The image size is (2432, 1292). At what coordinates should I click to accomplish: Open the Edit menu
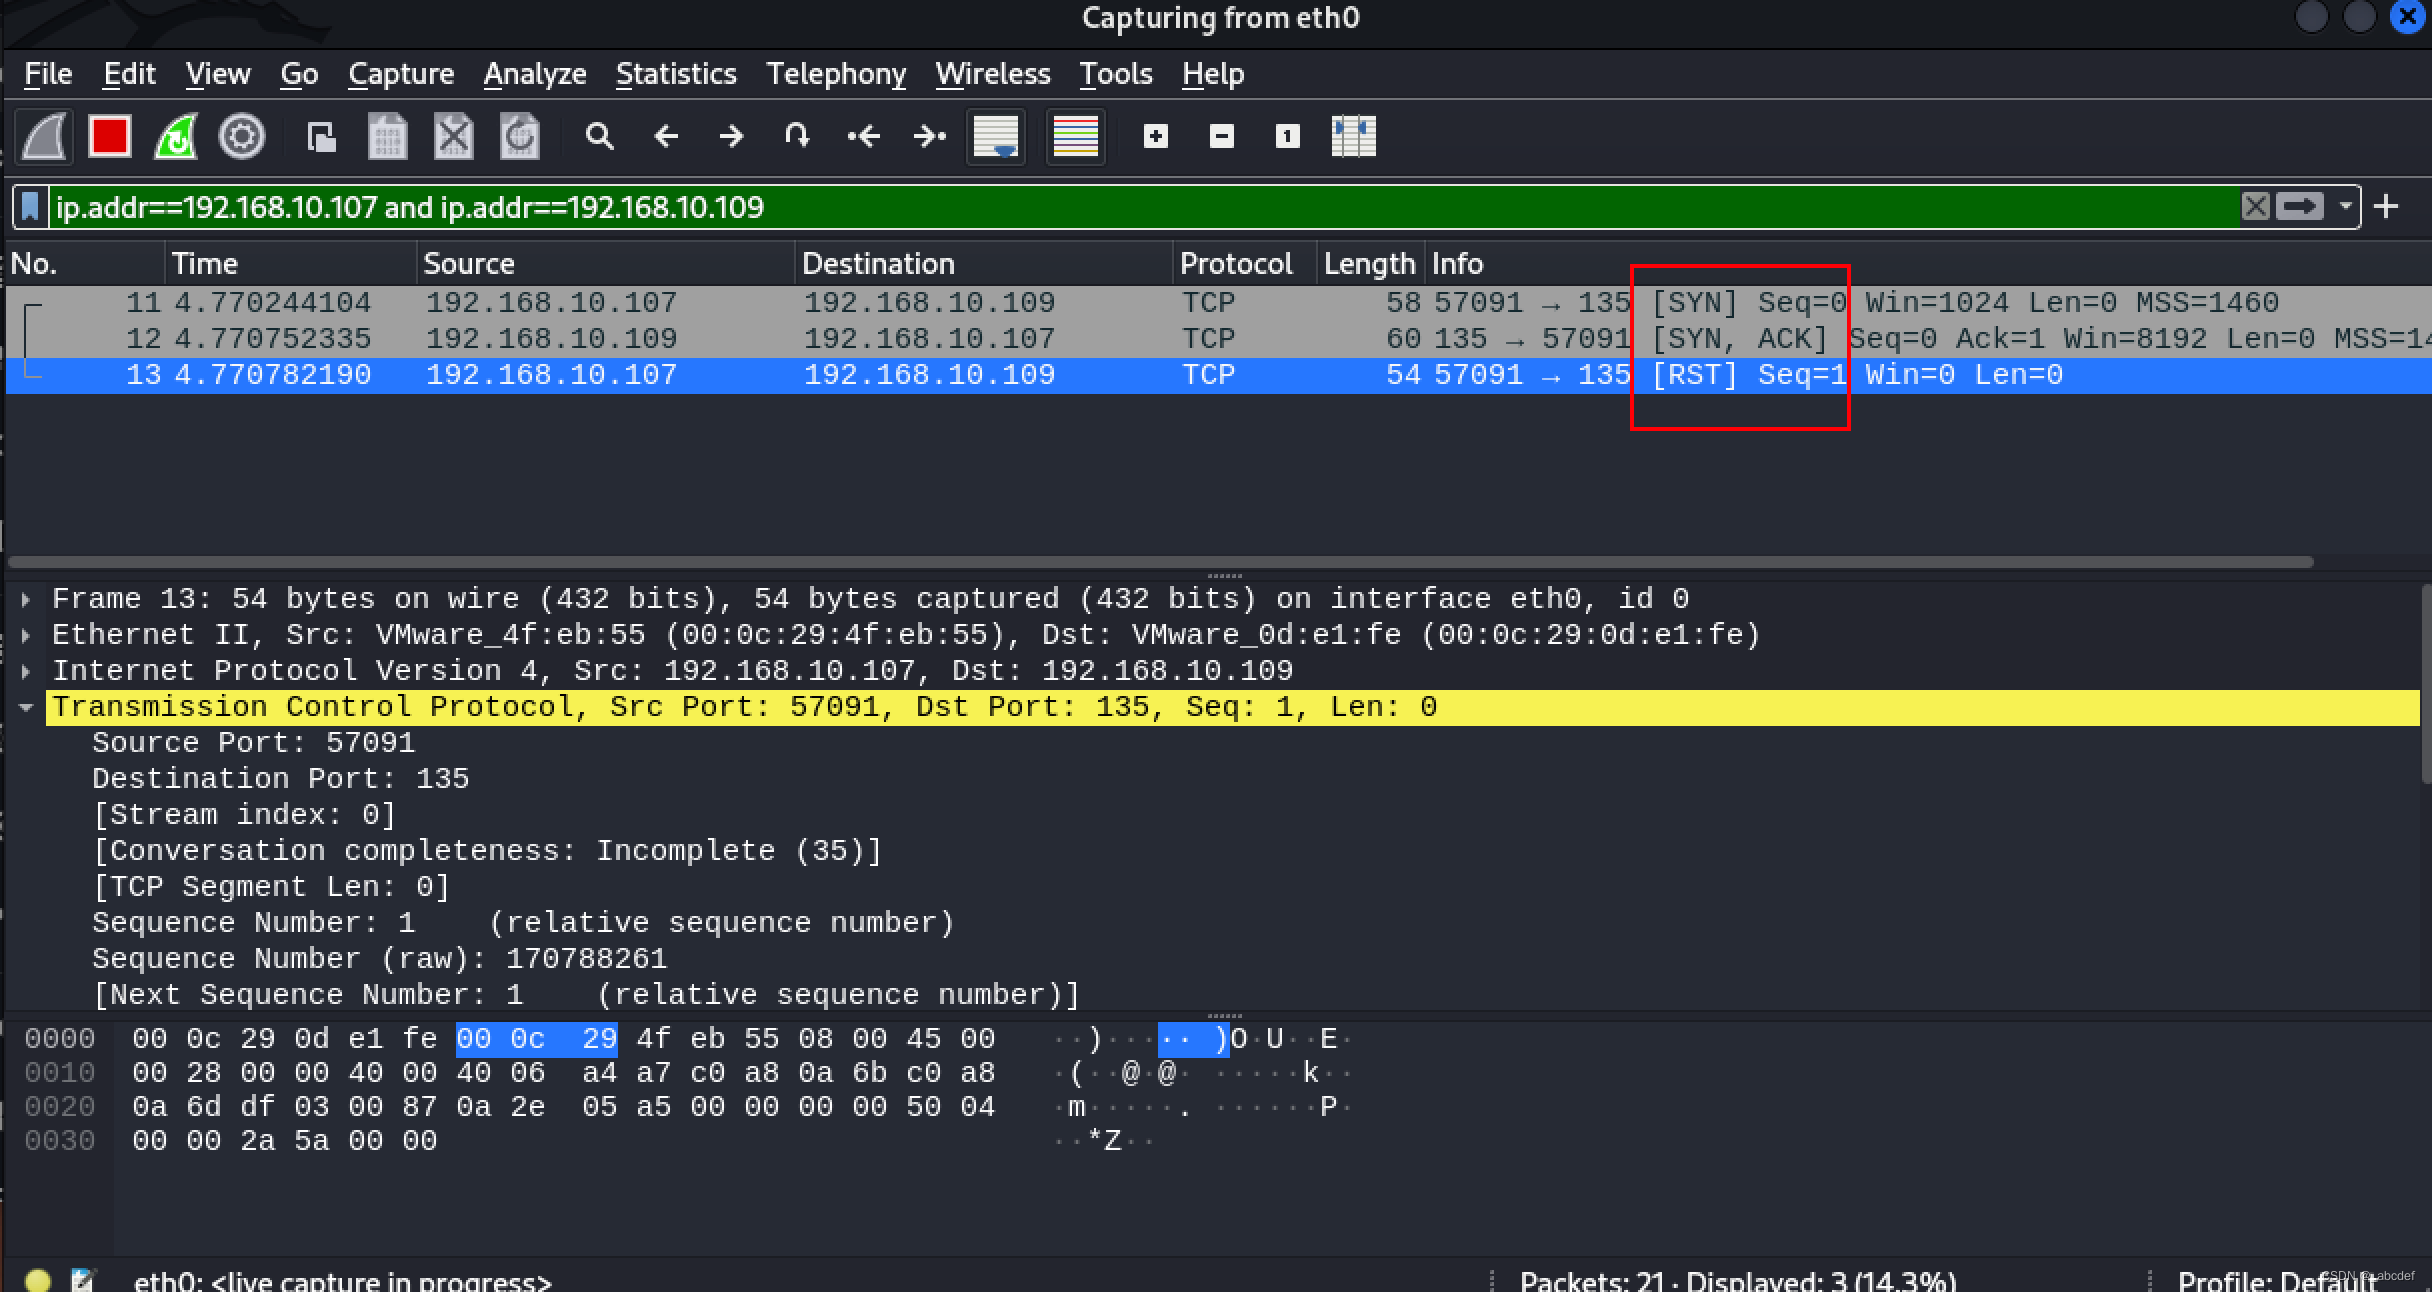click(129, 74)
